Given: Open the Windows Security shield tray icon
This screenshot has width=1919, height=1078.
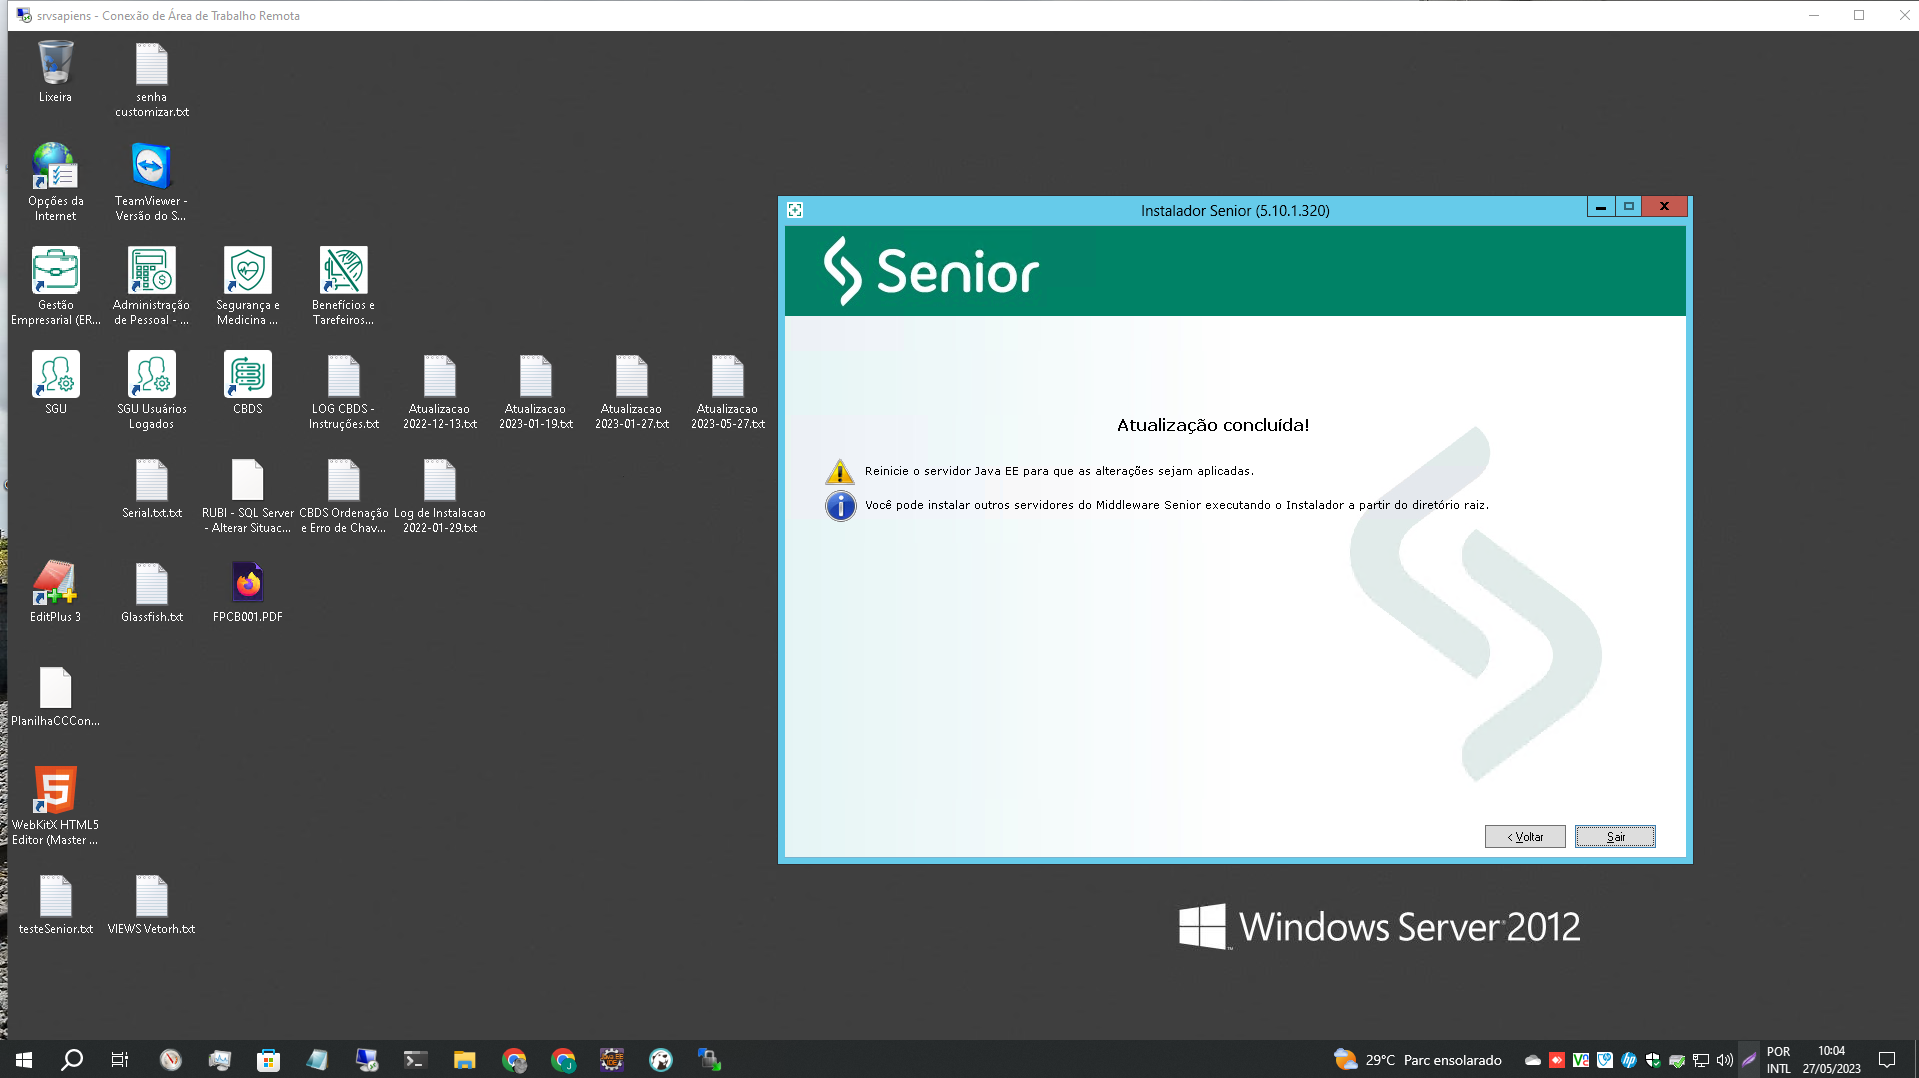Looking at the screenshot, I should (1653, 1060).
